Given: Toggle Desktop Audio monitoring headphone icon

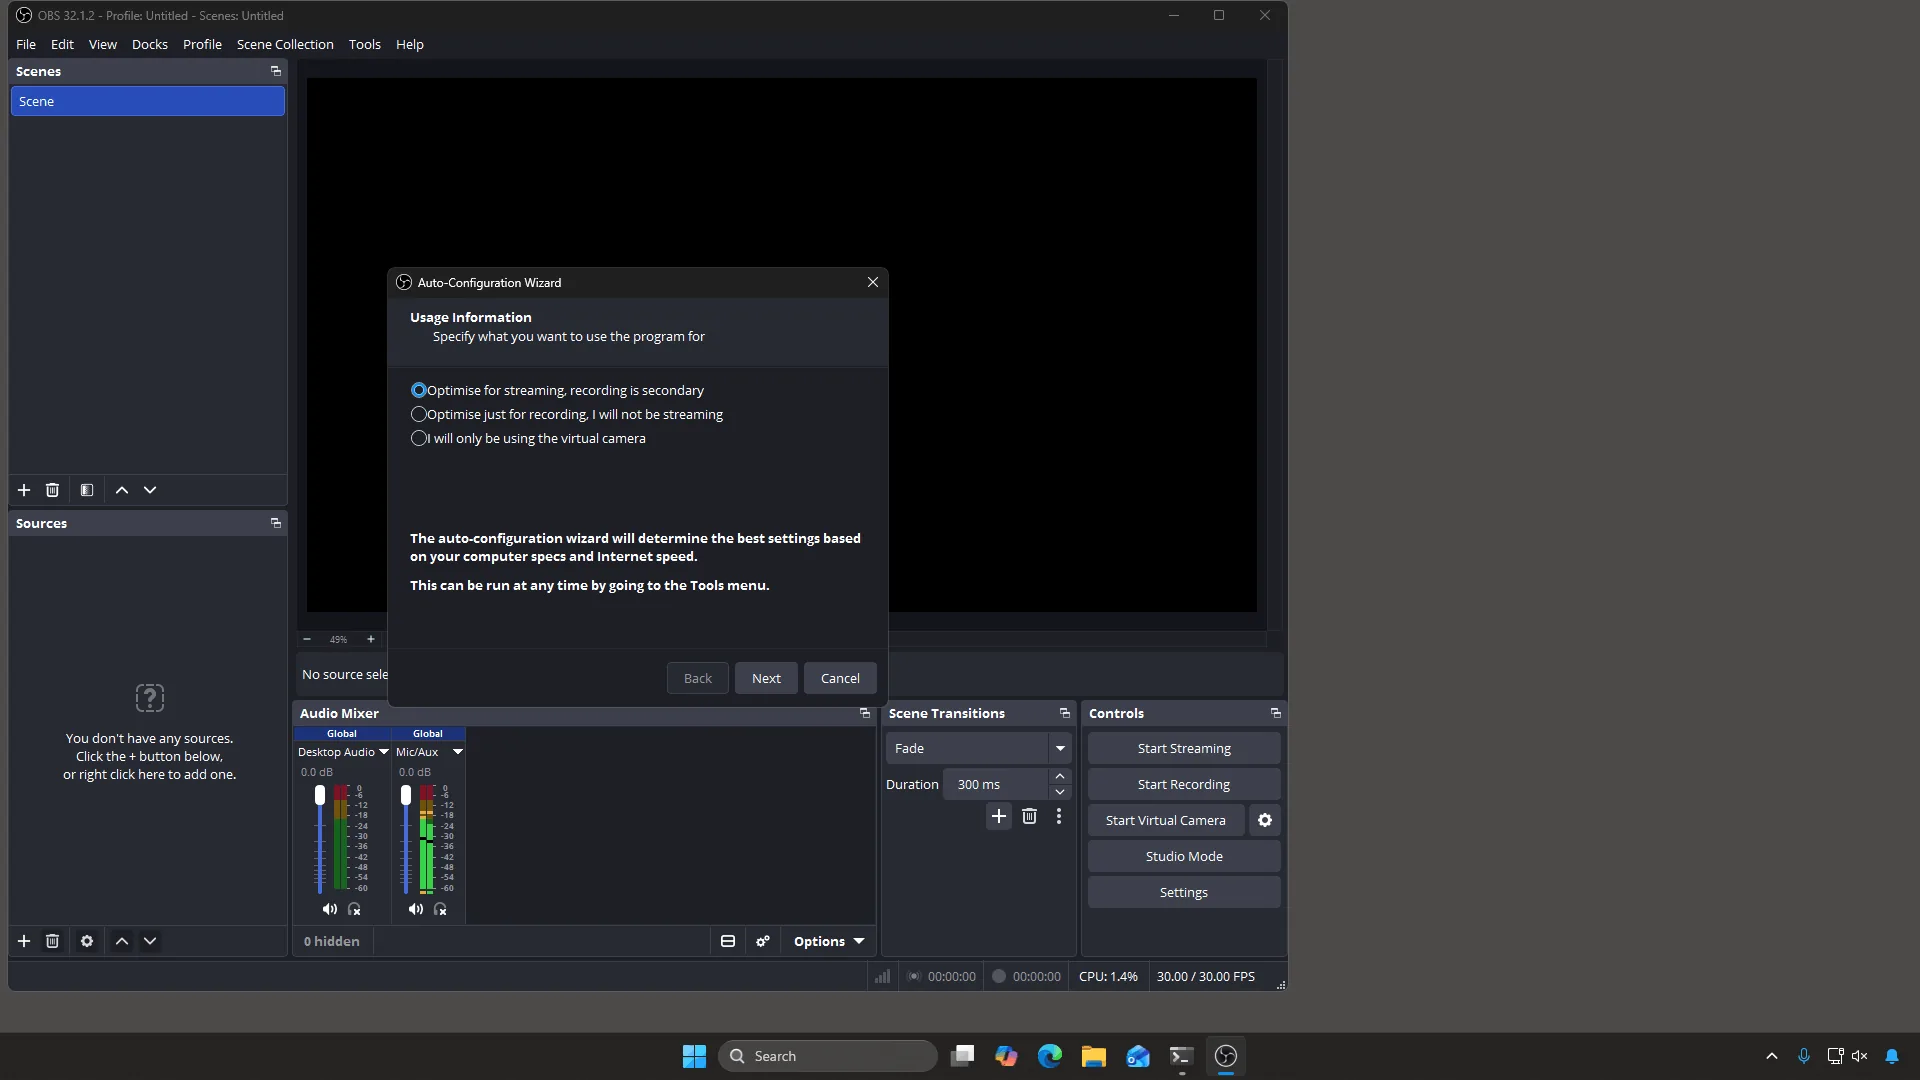Looking at the screenshot, I should click(x=354, y=909).
